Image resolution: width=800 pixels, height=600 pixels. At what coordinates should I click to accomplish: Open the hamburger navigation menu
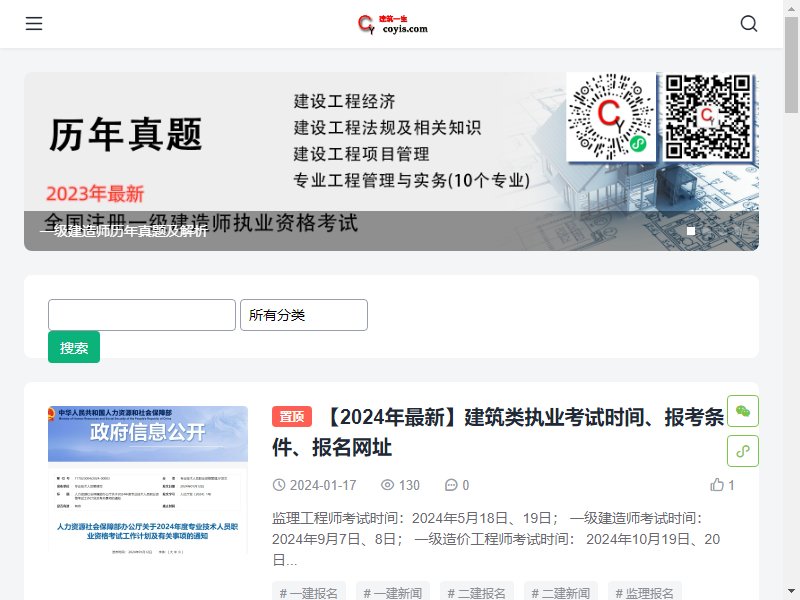(x=34, y=23)
